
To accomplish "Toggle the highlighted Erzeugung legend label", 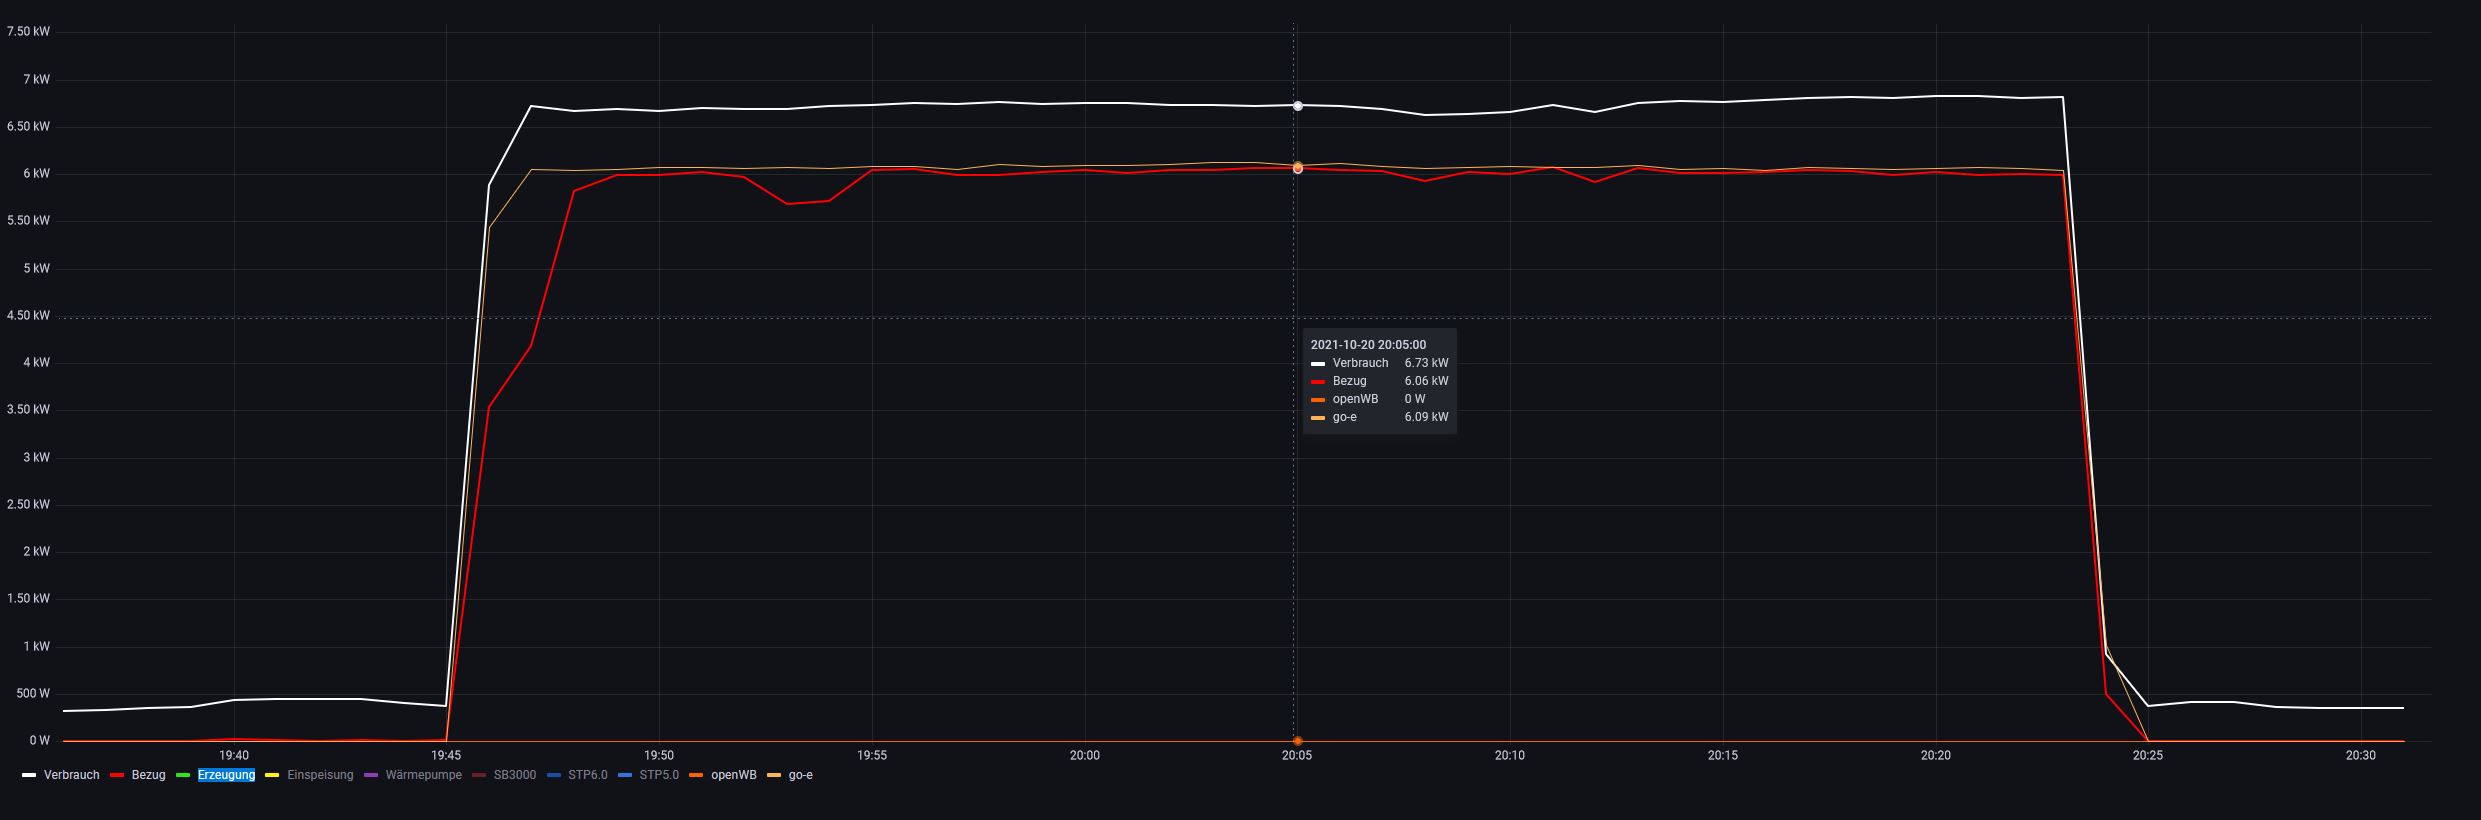I will coord(226,775).
